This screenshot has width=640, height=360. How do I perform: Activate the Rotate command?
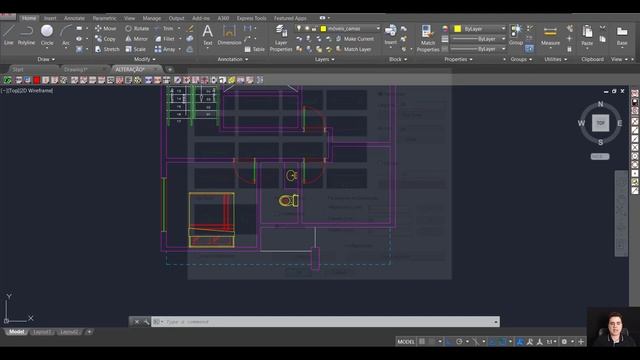137,29
